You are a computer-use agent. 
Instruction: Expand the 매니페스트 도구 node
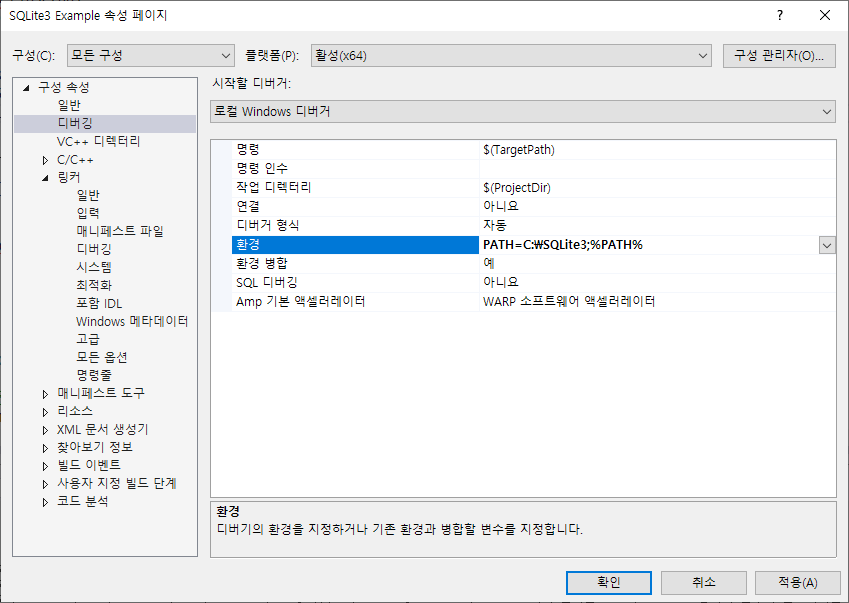tap(45, 394)
